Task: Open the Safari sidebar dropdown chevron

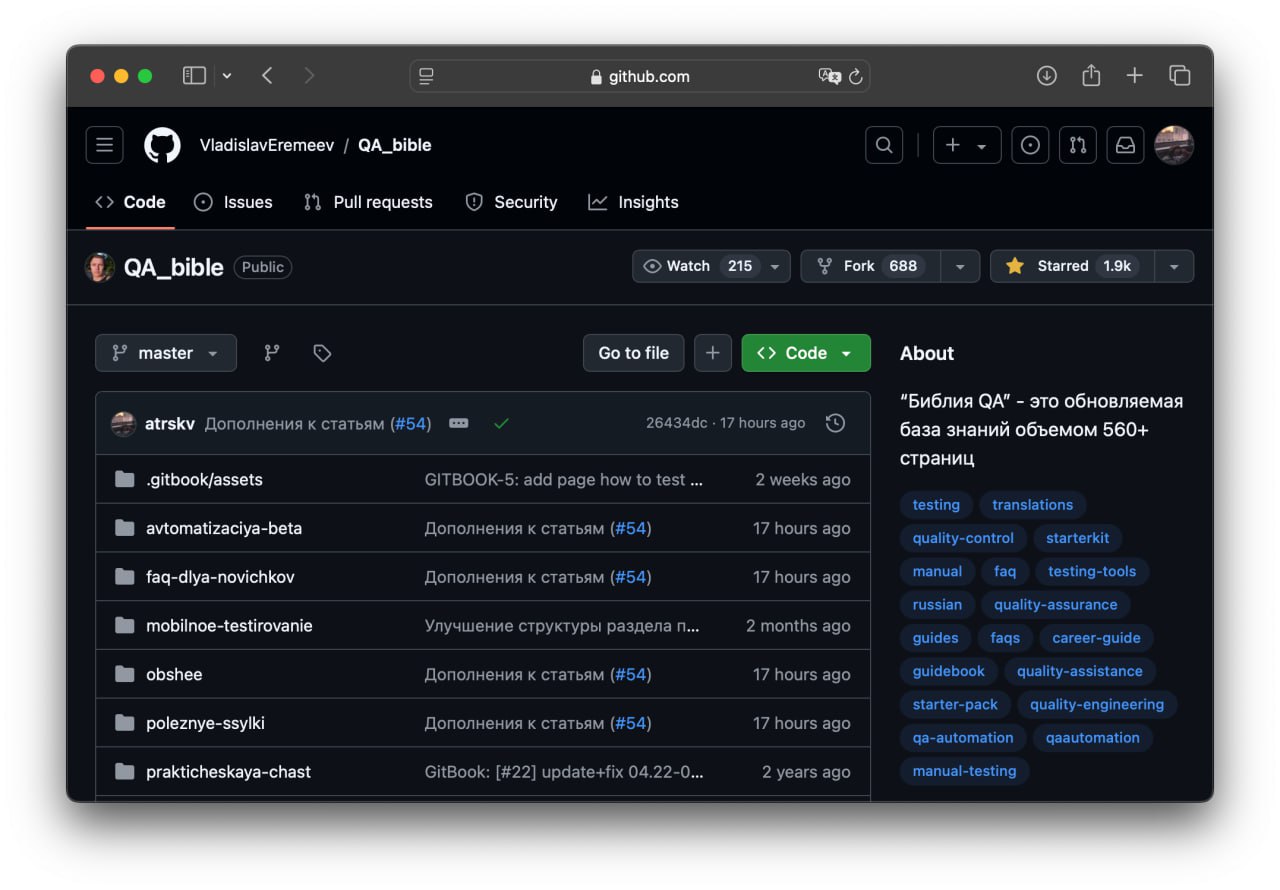Action: tap(227, 76)
